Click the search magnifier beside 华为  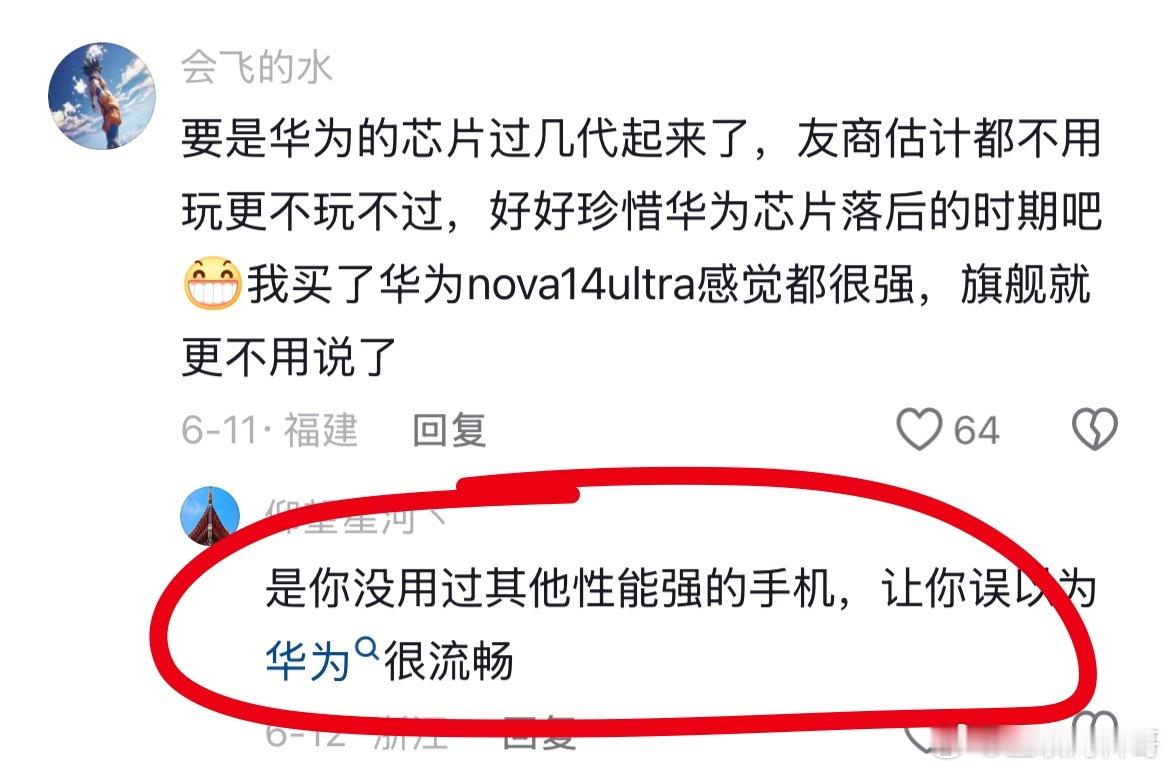point(366,649)
